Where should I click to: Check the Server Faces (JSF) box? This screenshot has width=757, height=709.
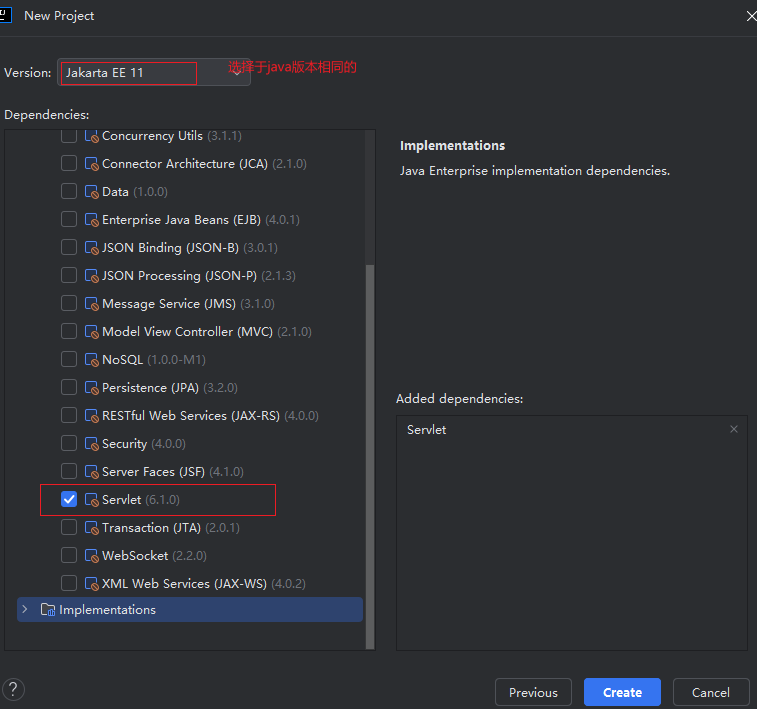[x=69, y=471]
